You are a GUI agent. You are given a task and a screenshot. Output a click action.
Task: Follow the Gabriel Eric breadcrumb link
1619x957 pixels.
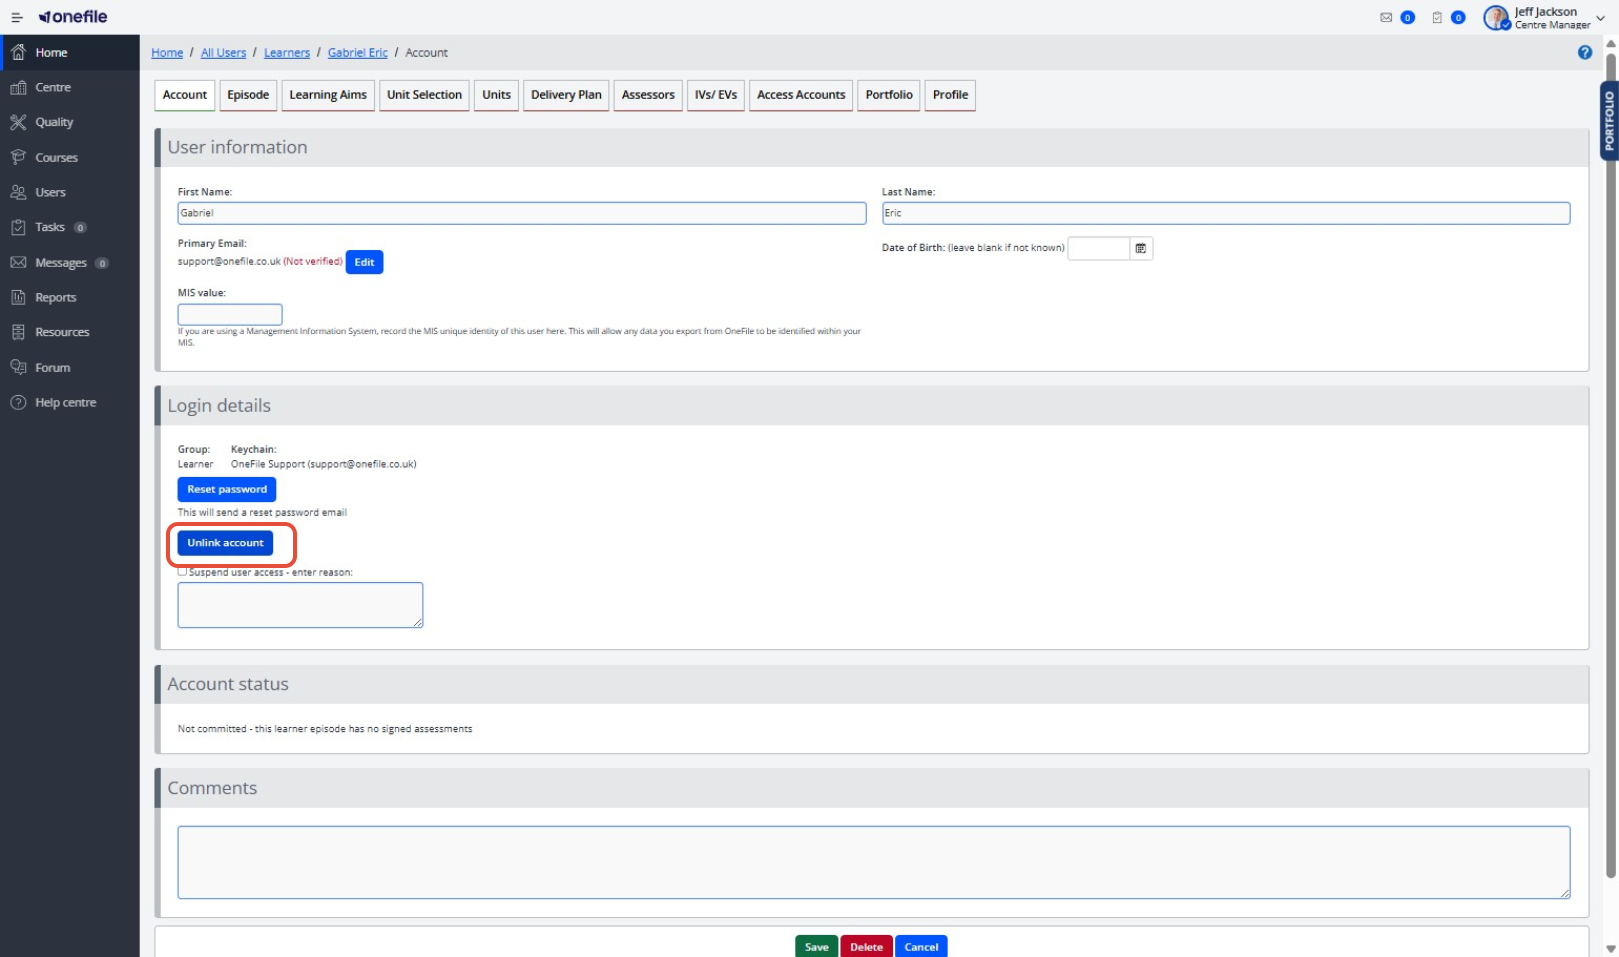coord(358,53)
